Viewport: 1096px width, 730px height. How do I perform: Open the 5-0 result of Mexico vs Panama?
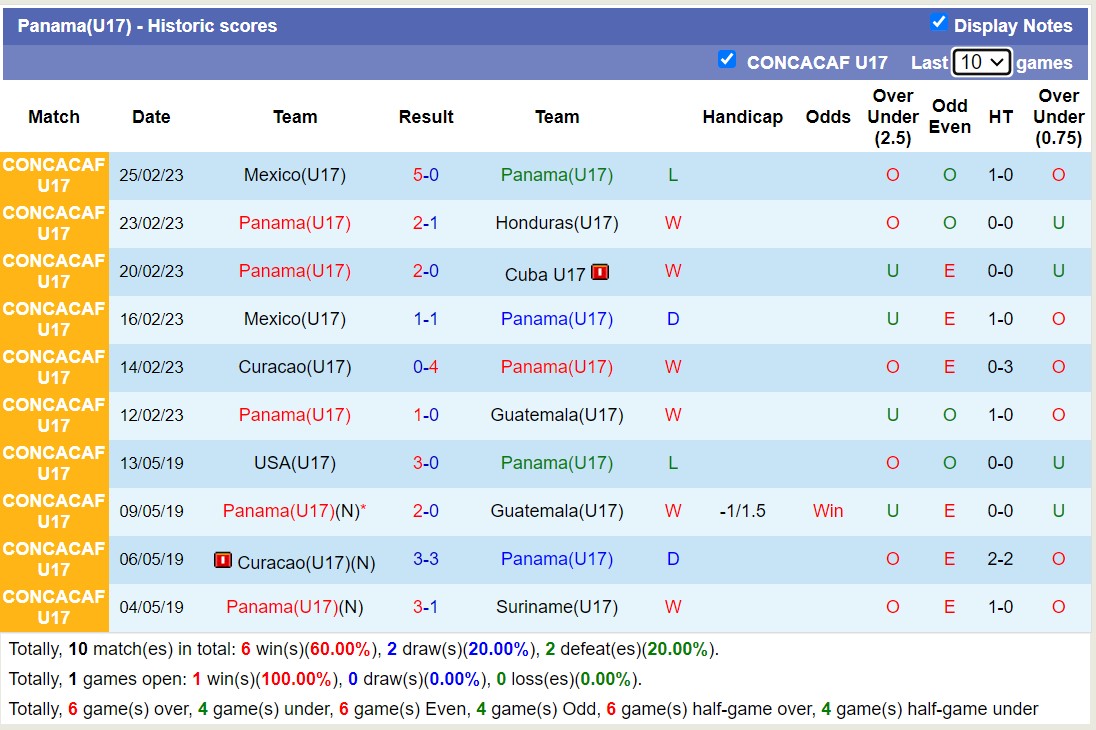[426, 175]
